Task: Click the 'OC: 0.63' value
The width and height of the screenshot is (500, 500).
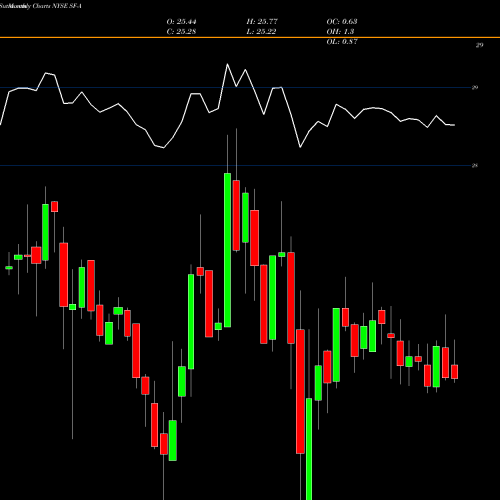Action: coord(342,22)
